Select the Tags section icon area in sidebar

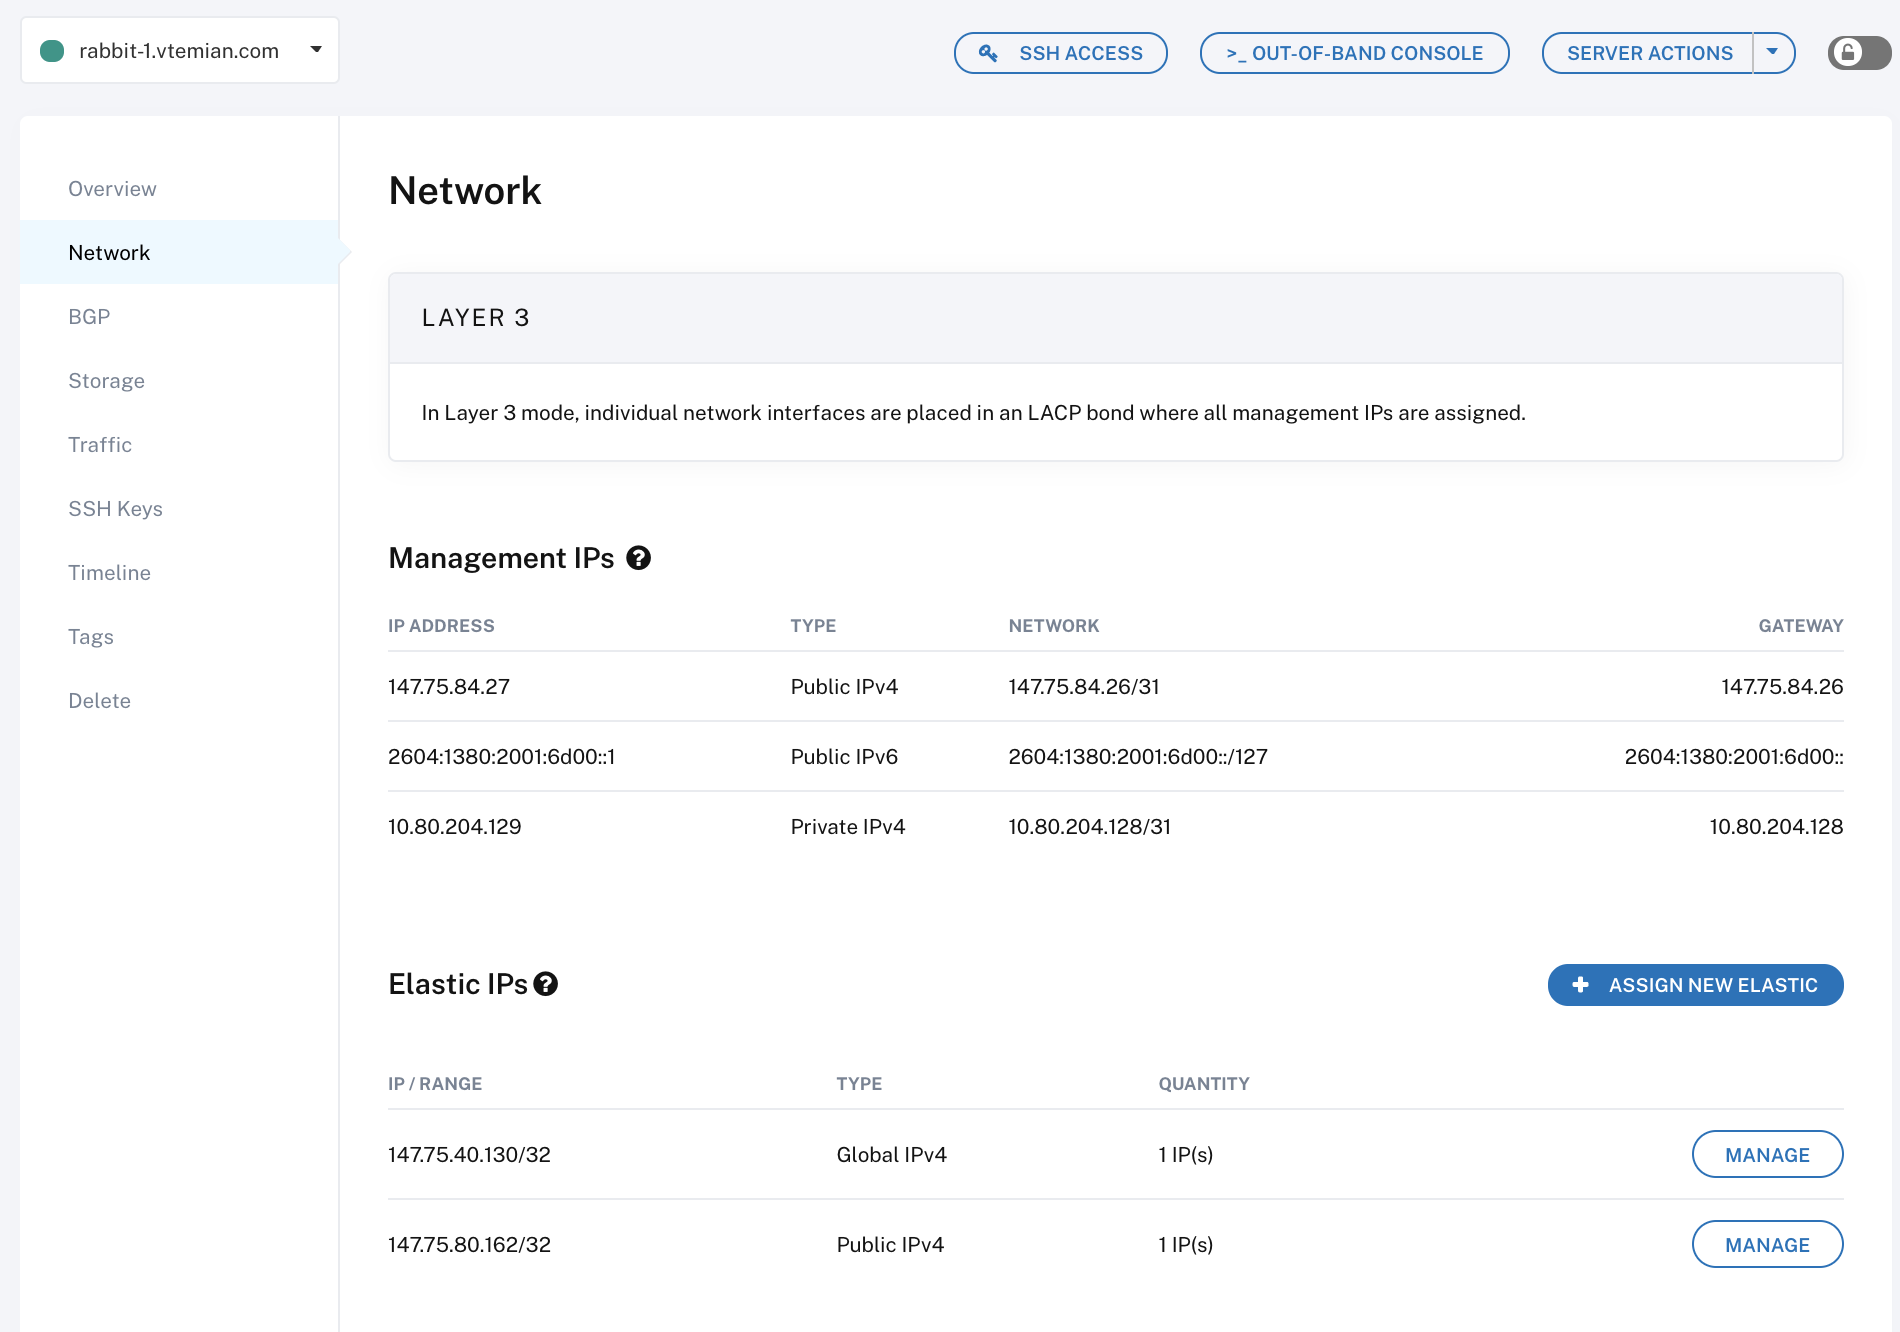(91, 637)
